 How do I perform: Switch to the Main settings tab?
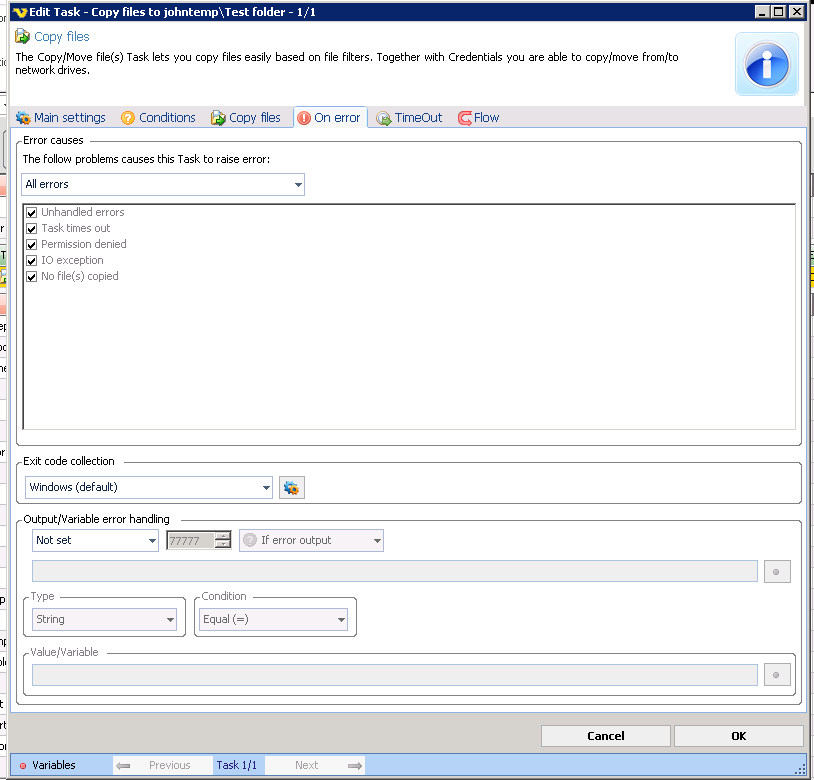(61, 118)
